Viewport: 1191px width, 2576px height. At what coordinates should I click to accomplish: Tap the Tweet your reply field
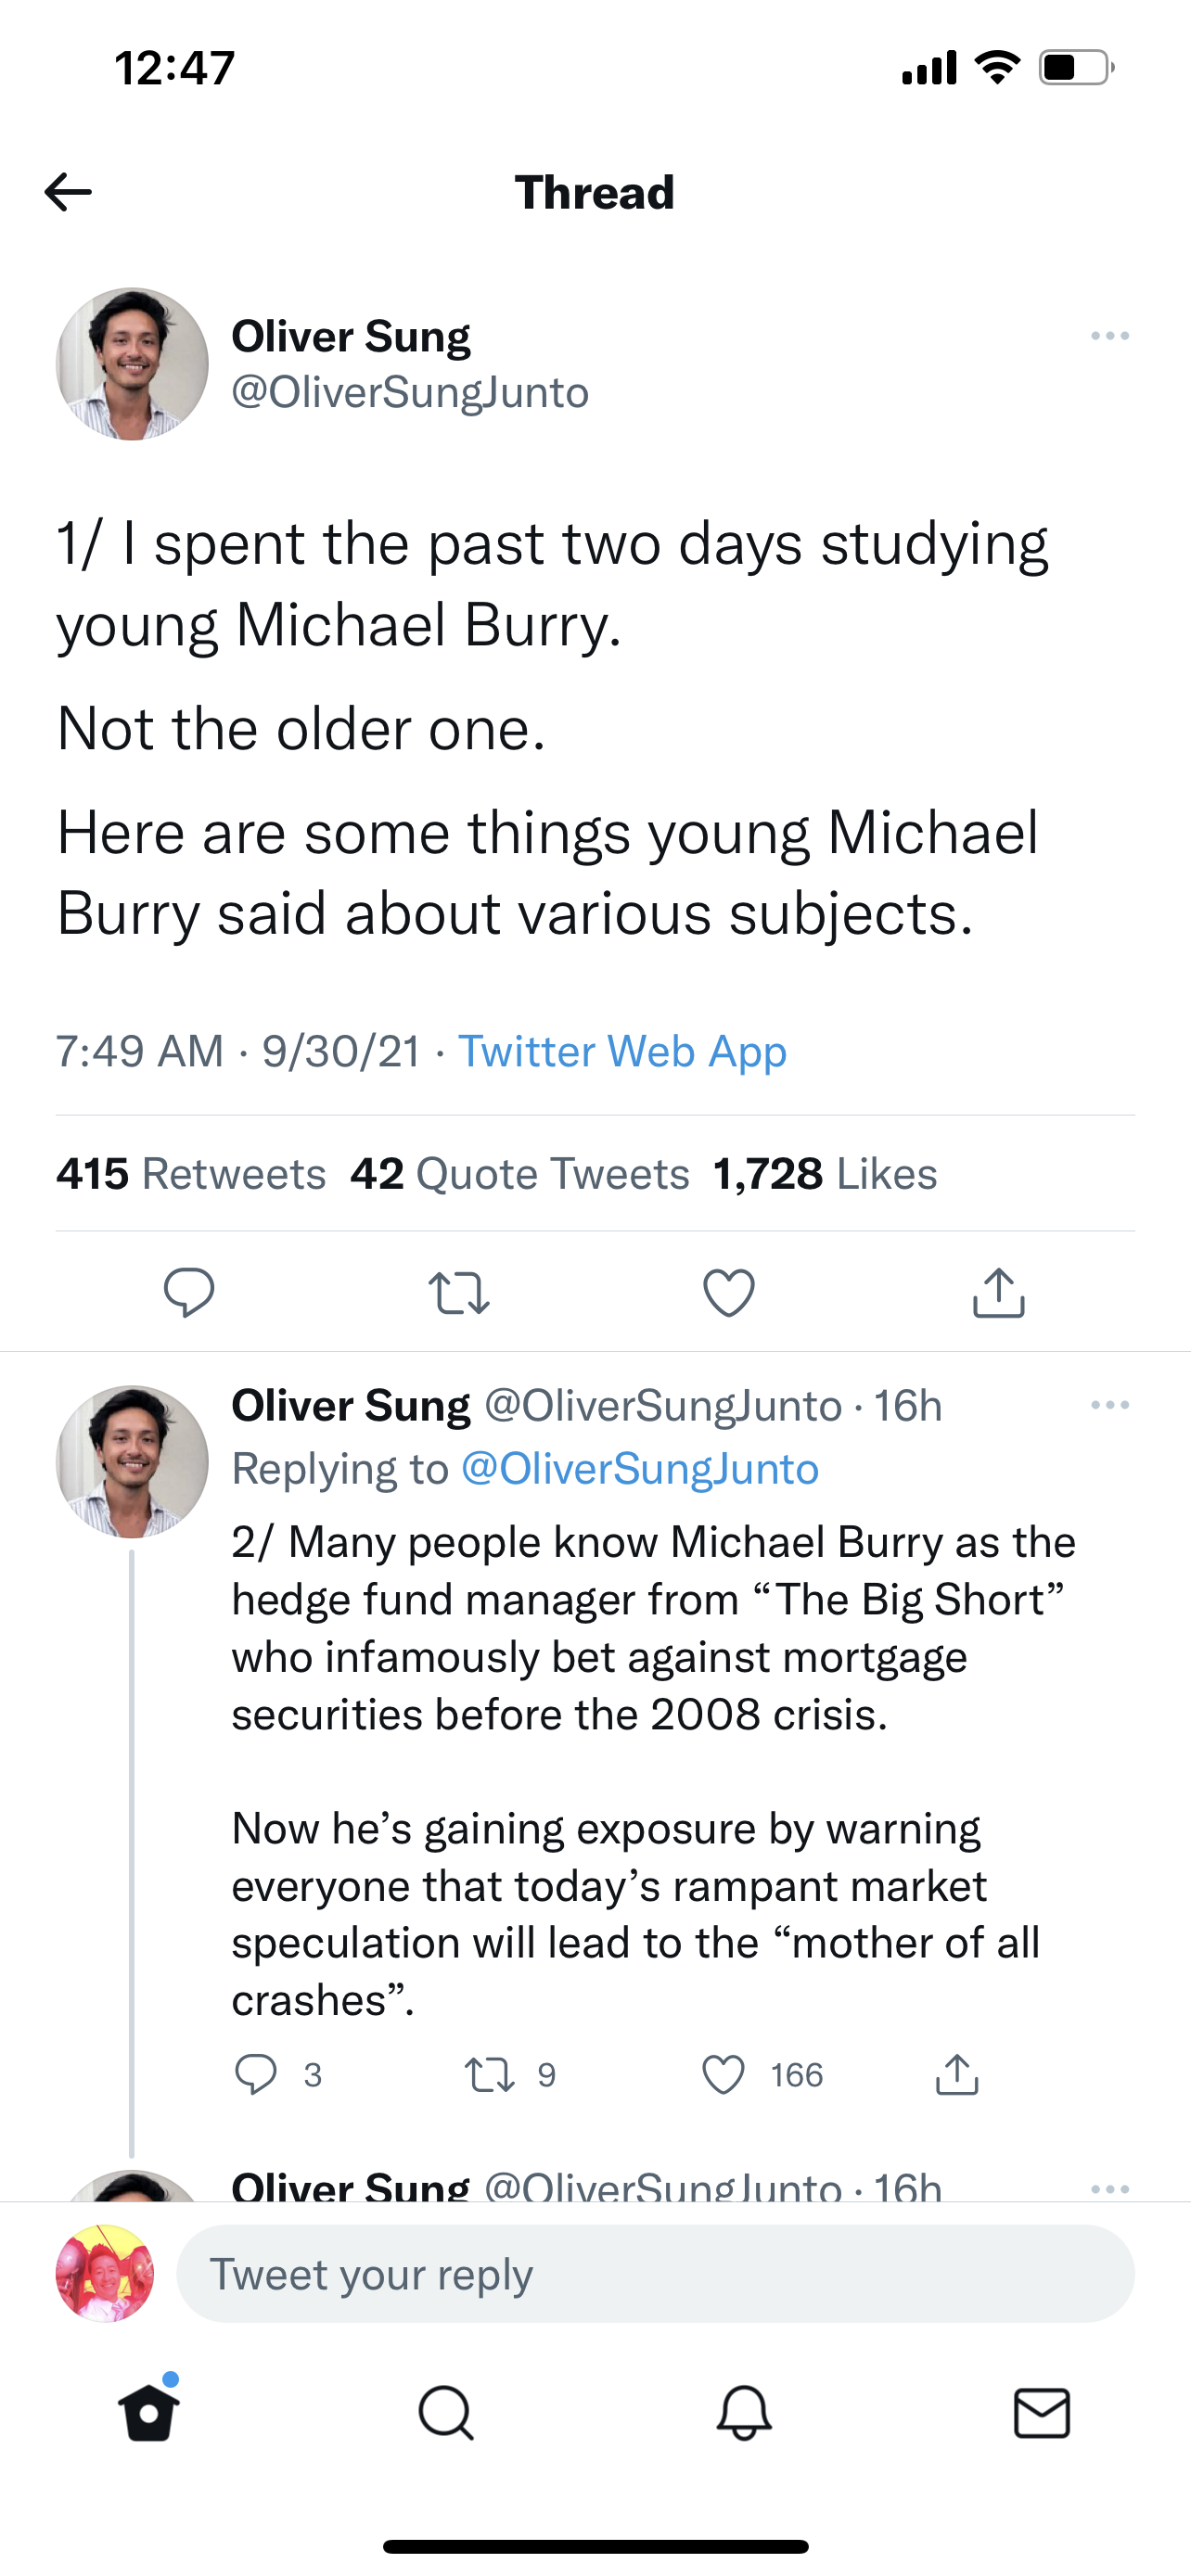tap(655, 2273)
